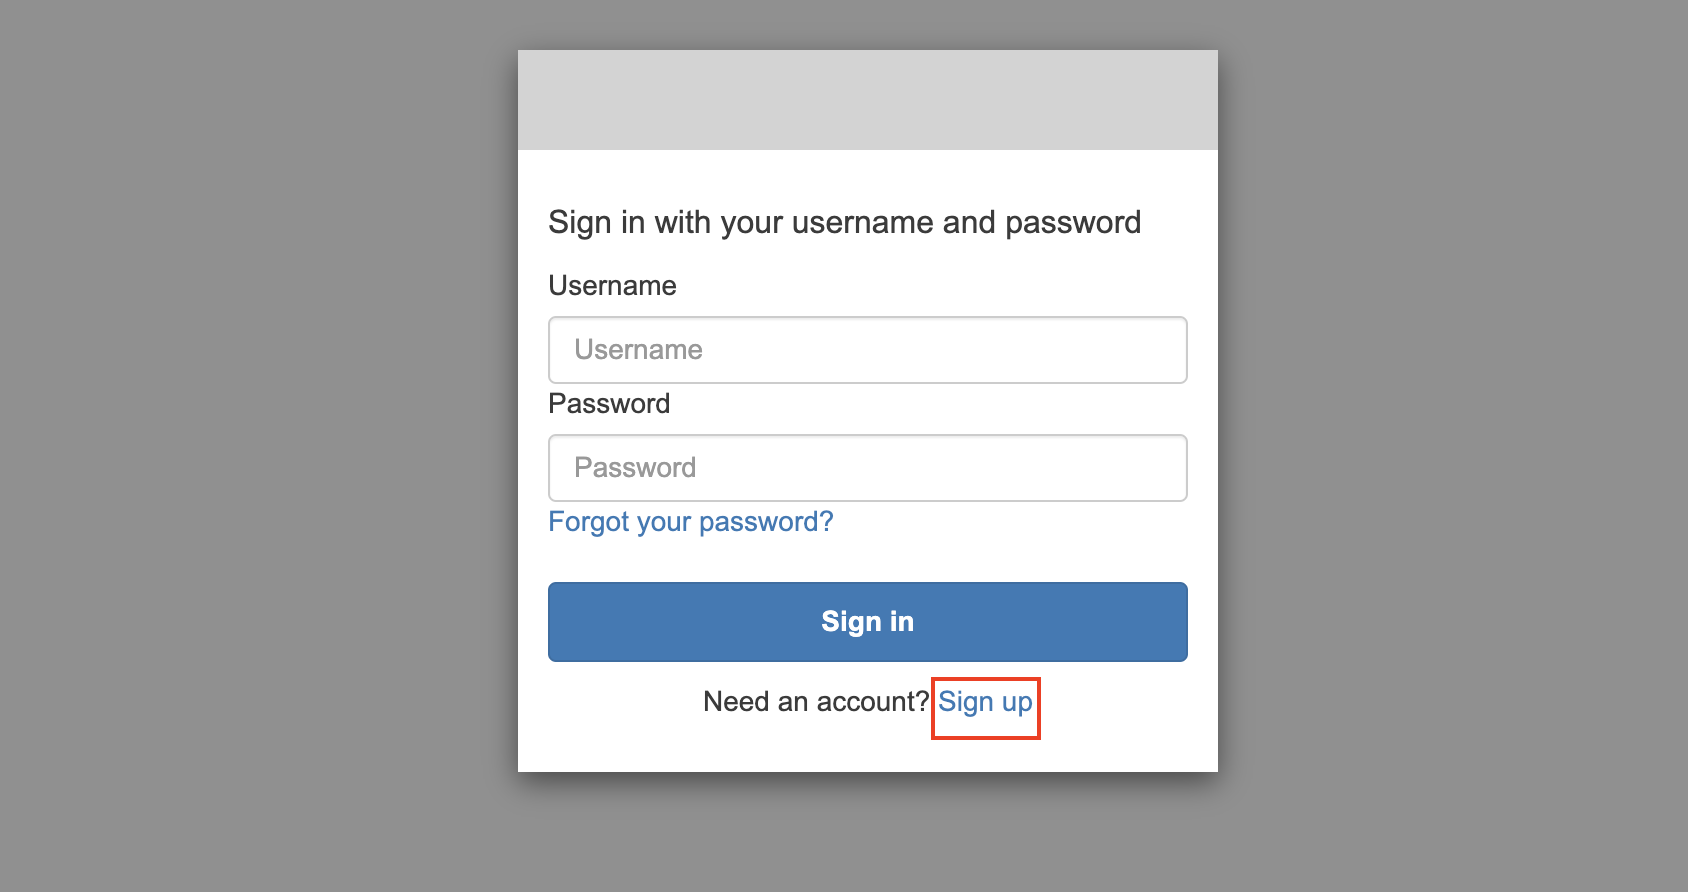Viewport: 1688px width, 892px height.
Task: Submit the credentials with Sign in
Action: [x=867, y=622]
